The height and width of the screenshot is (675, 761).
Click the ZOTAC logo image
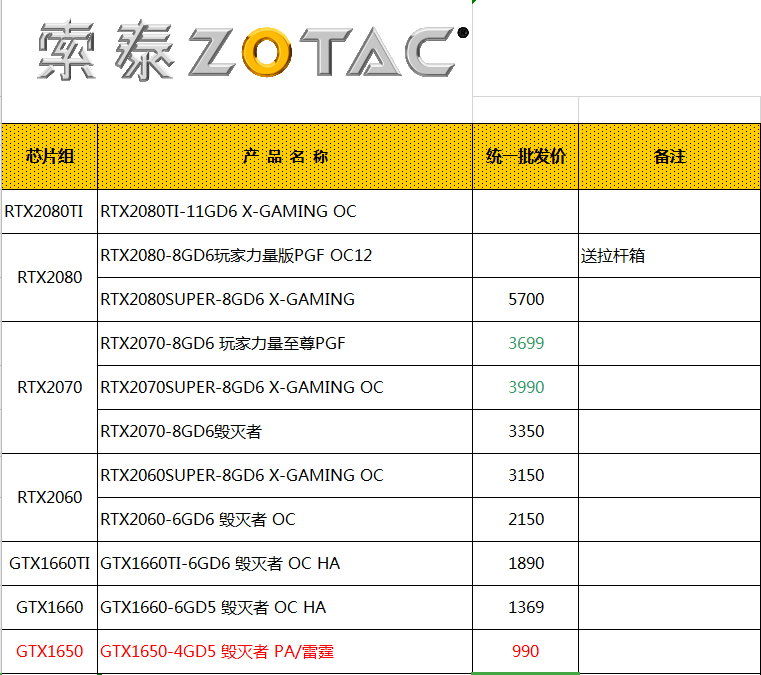click(x=250, y=51)
